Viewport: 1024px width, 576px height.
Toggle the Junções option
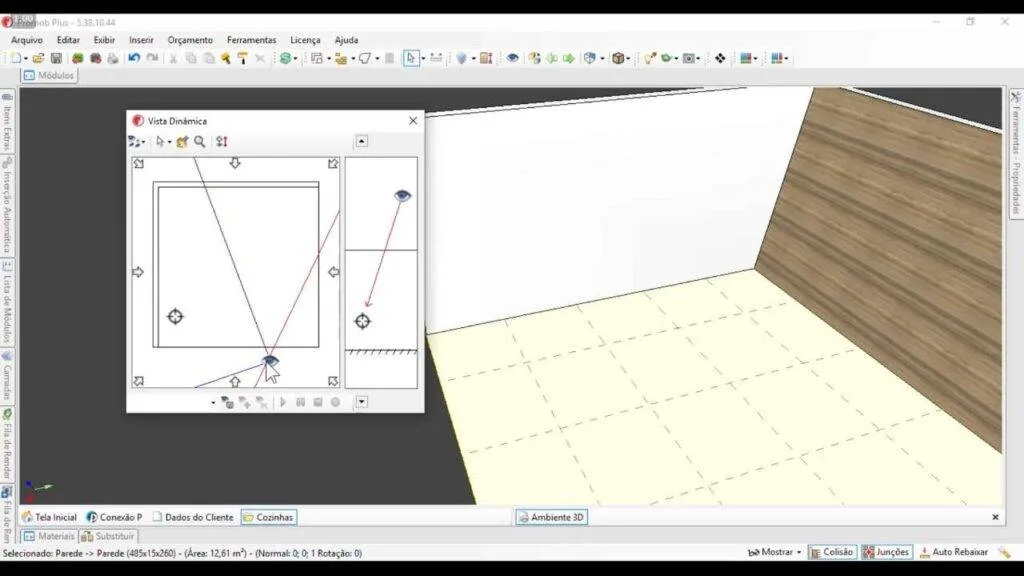[886, 552]
